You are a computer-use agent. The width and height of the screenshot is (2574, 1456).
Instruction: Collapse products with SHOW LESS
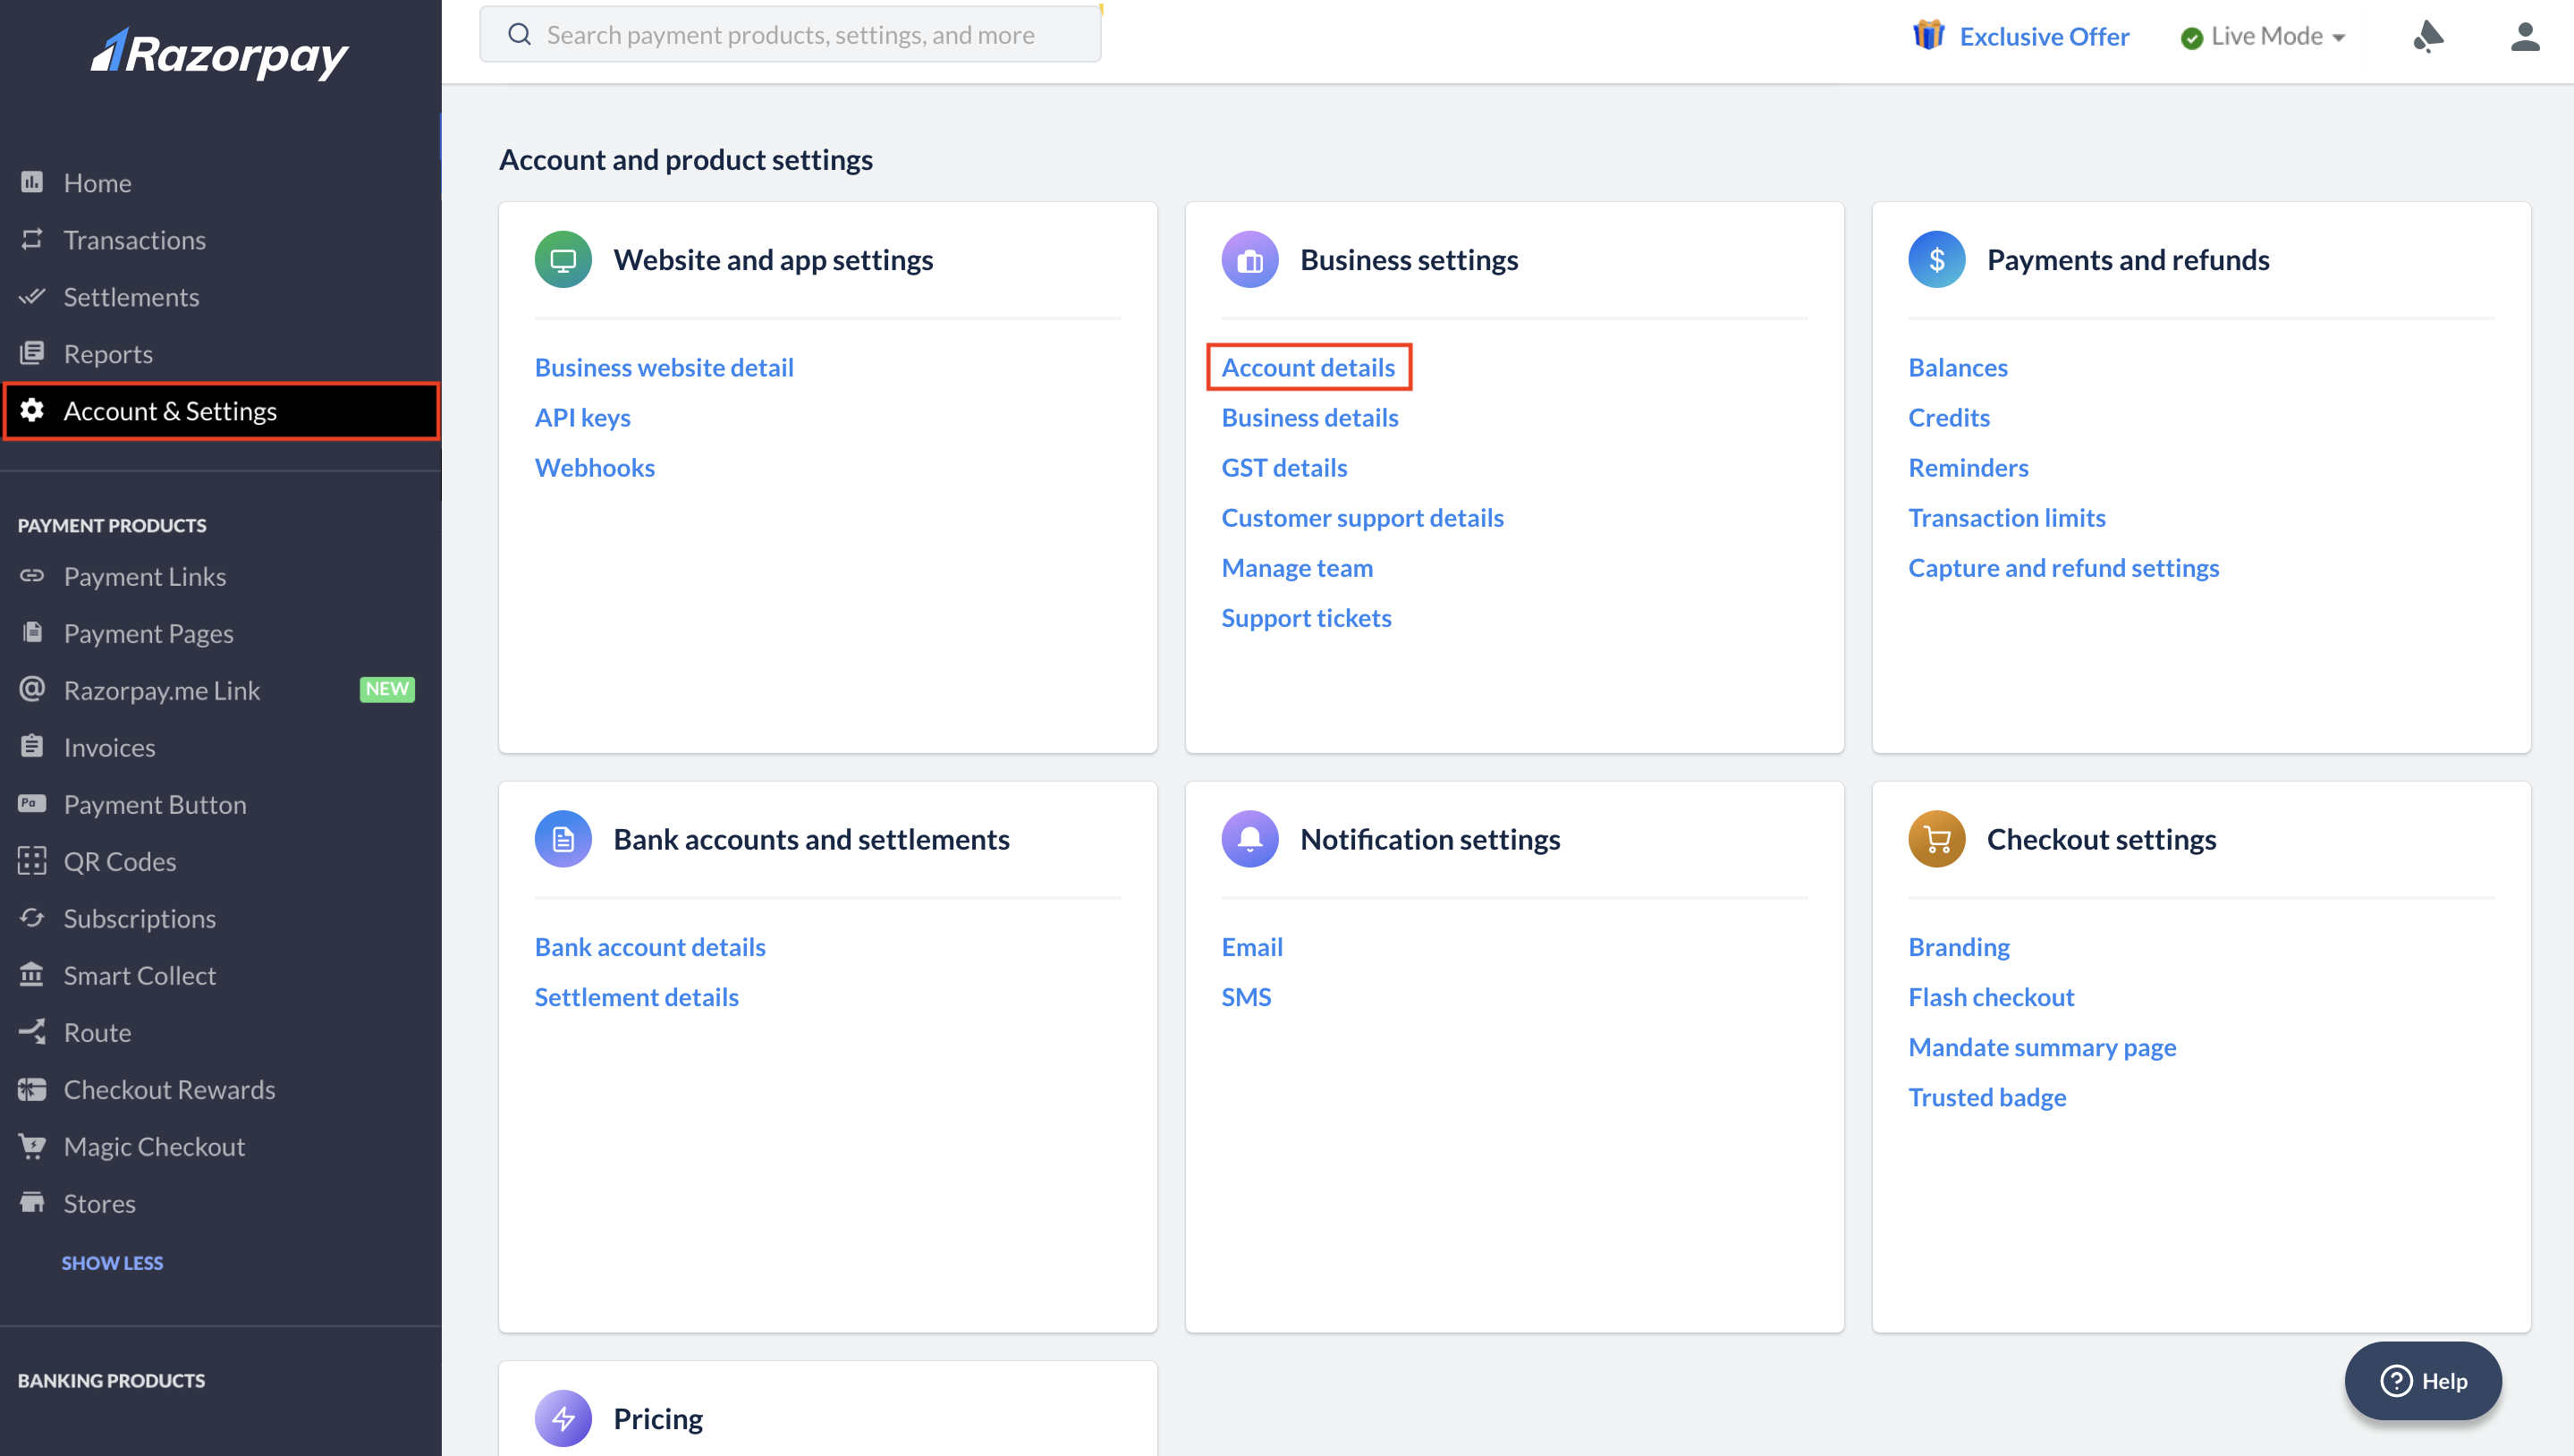[112, 1263]
